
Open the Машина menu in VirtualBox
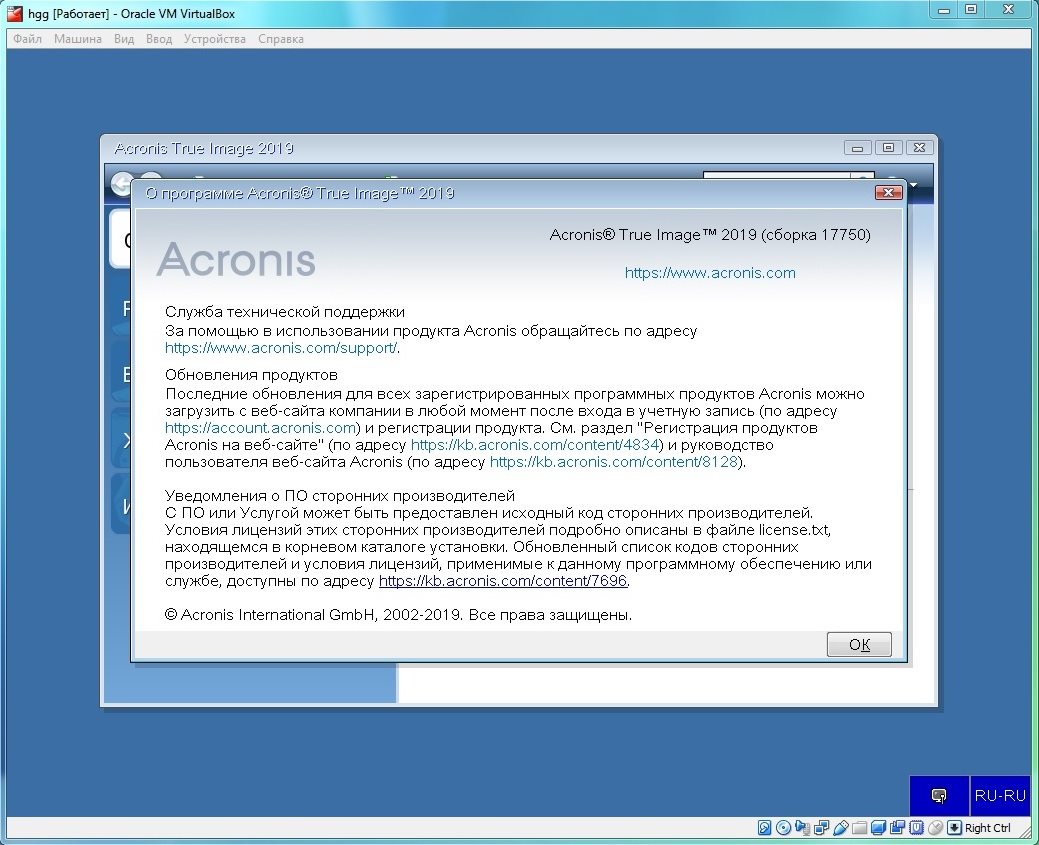tap(77, 39)
